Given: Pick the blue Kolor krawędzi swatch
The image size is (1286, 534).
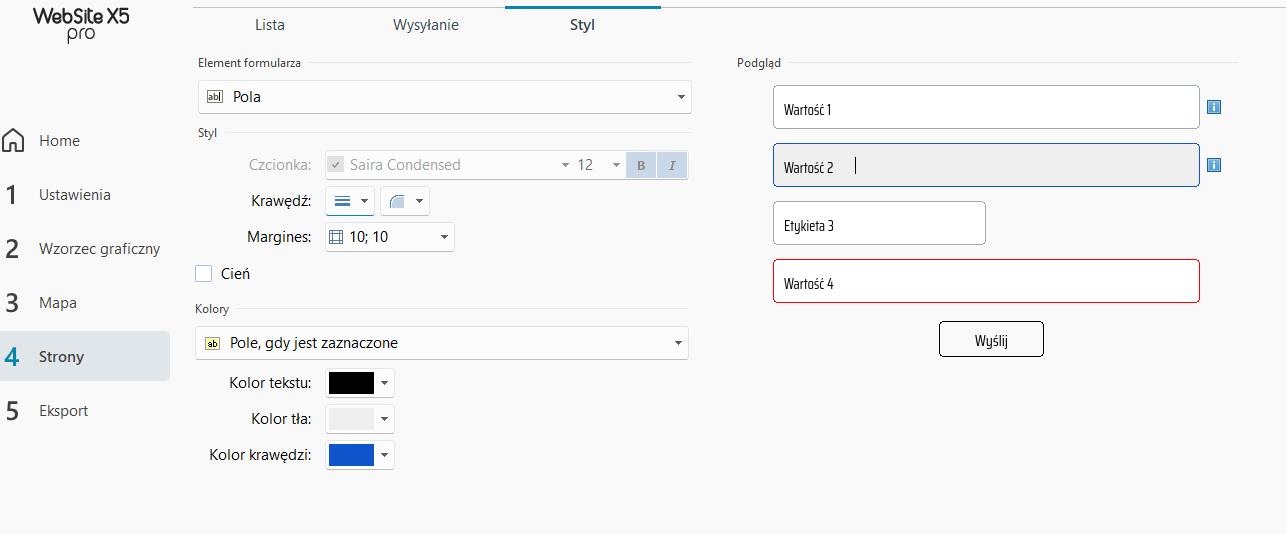Looking at the screenshot, I should coord(351,455).
